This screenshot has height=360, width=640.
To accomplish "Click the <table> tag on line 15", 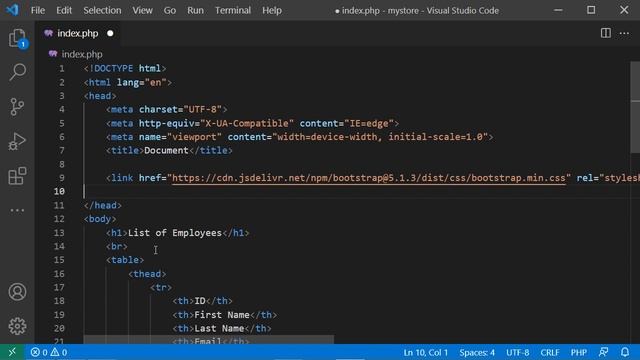I will point(125,260).
